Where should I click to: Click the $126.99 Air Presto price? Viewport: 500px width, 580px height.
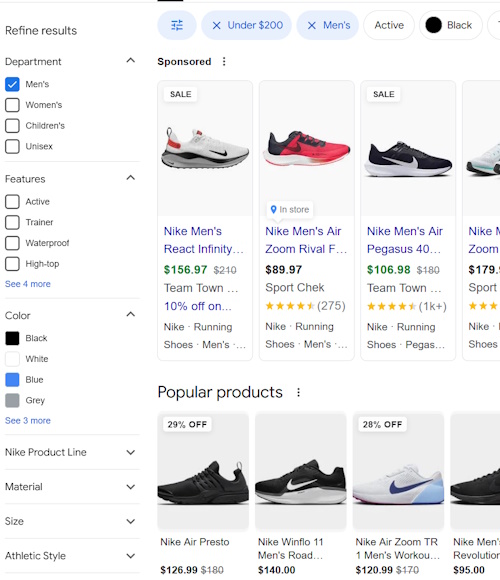(179, 570)
